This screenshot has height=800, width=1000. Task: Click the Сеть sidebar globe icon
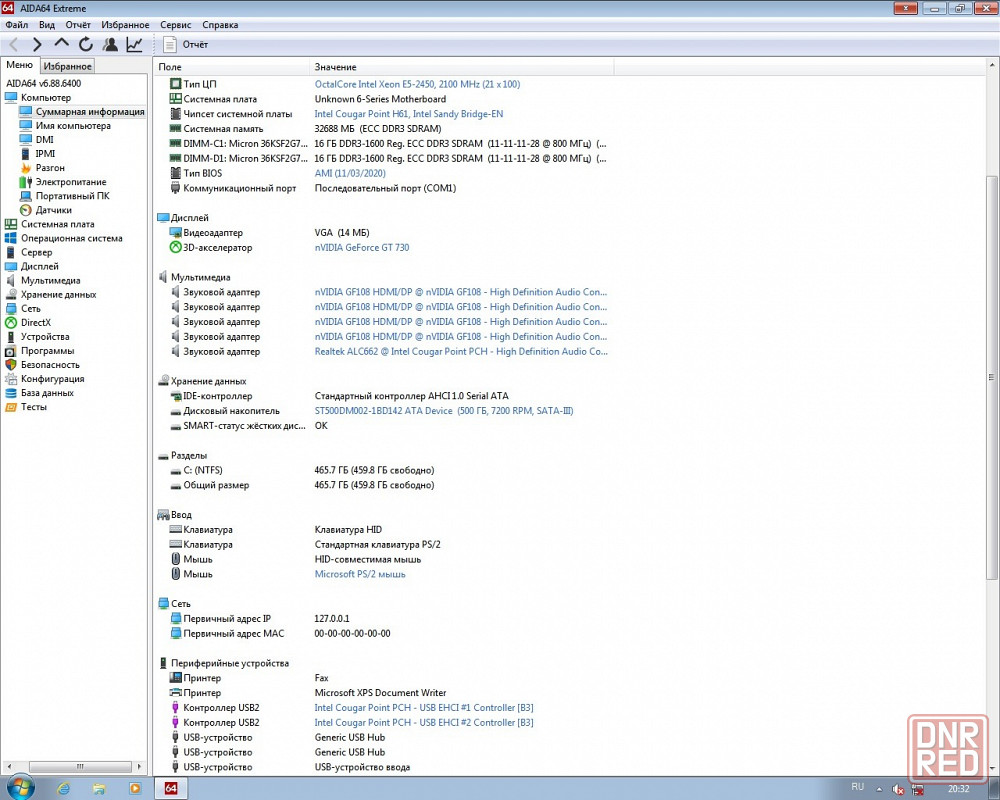[x=11, y=308]
